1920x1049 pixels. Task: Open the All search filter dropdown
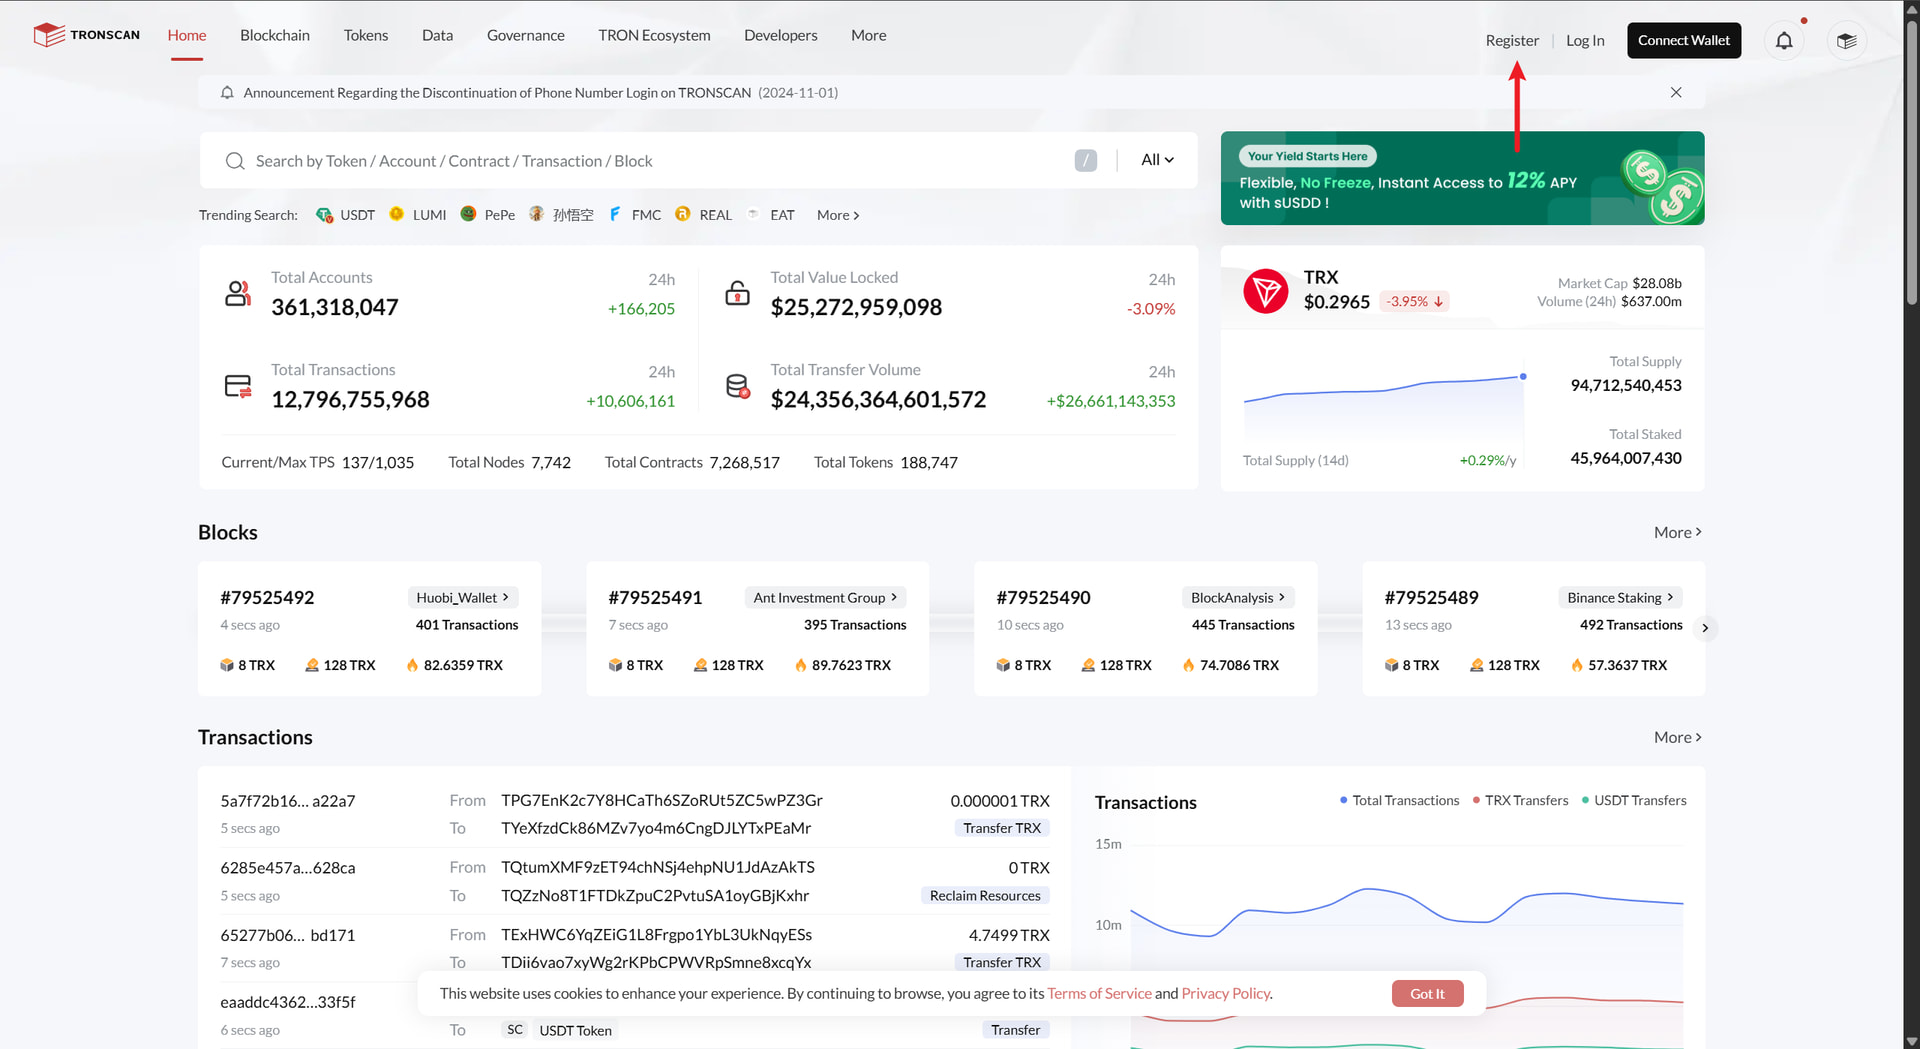pos(1157,160)
